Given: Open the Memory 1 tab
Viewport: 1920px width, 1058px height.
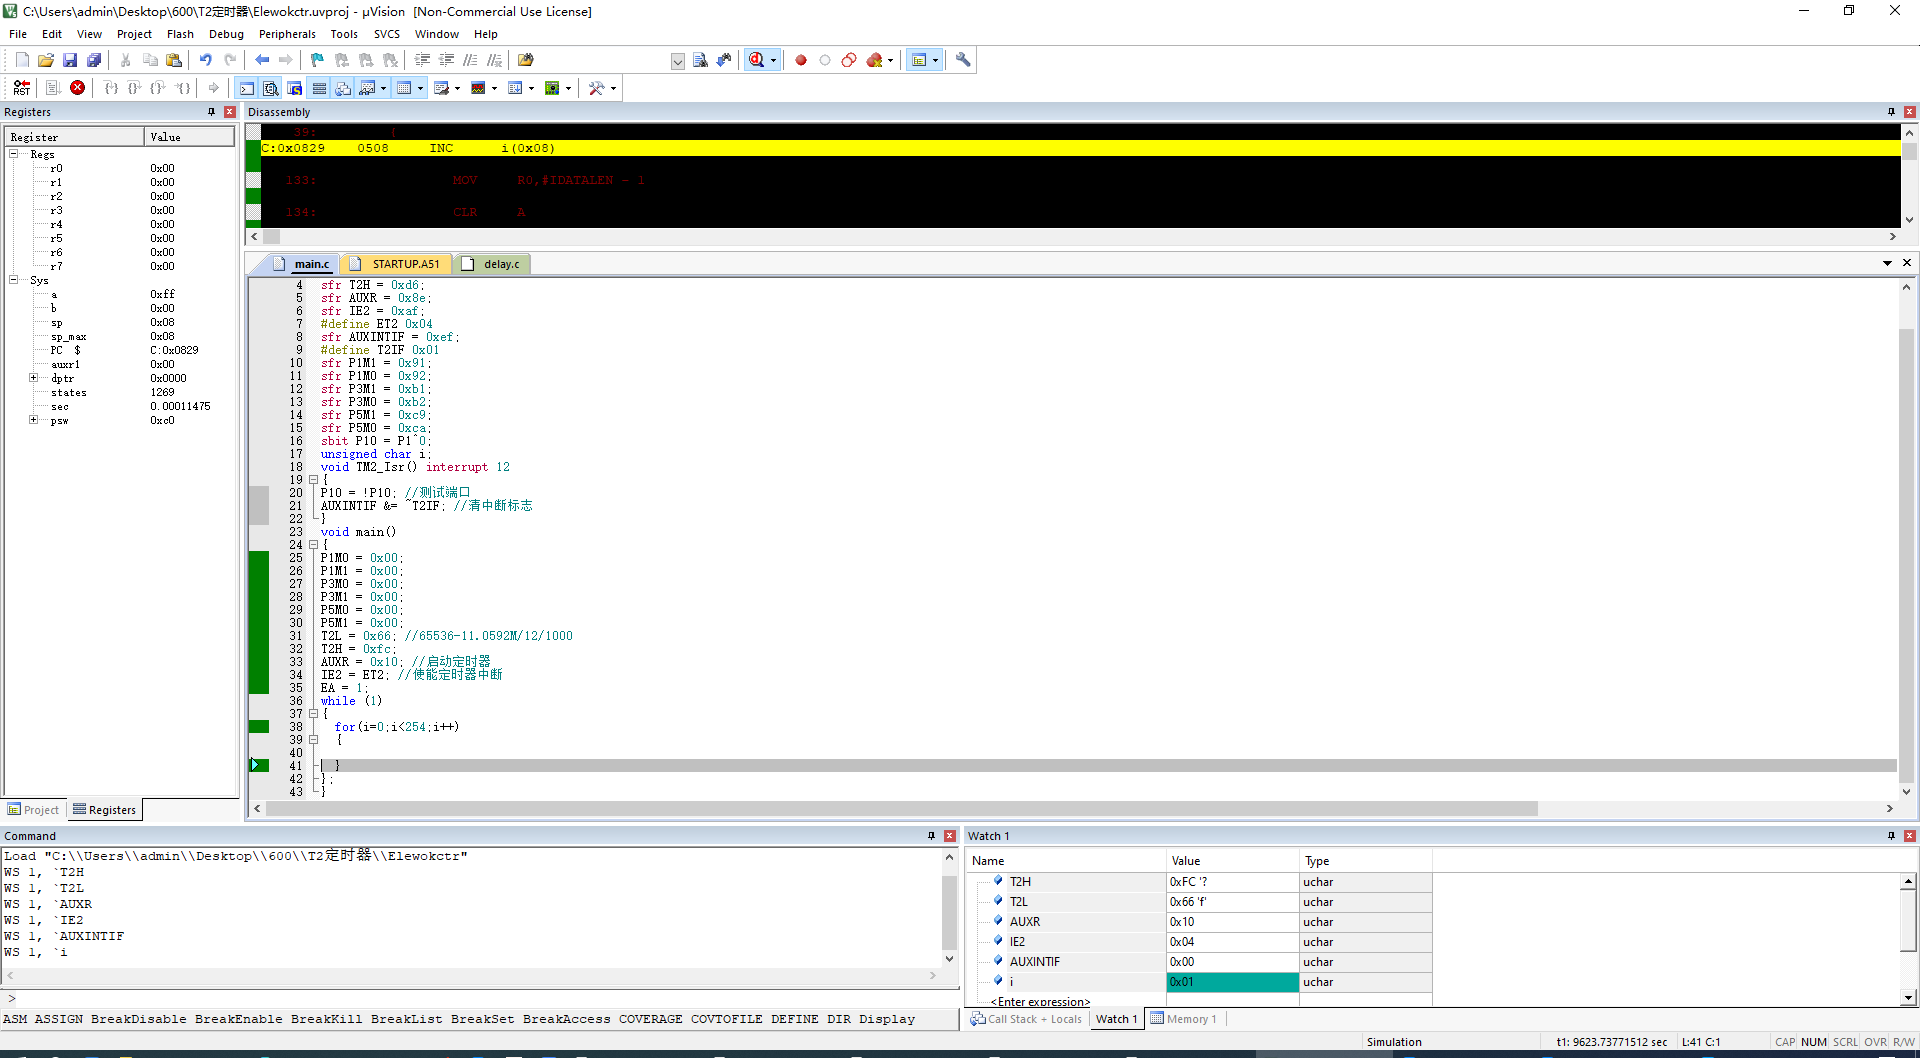Looking at the screenshot, I should pyautogui.click(x=1184, y=1019).
